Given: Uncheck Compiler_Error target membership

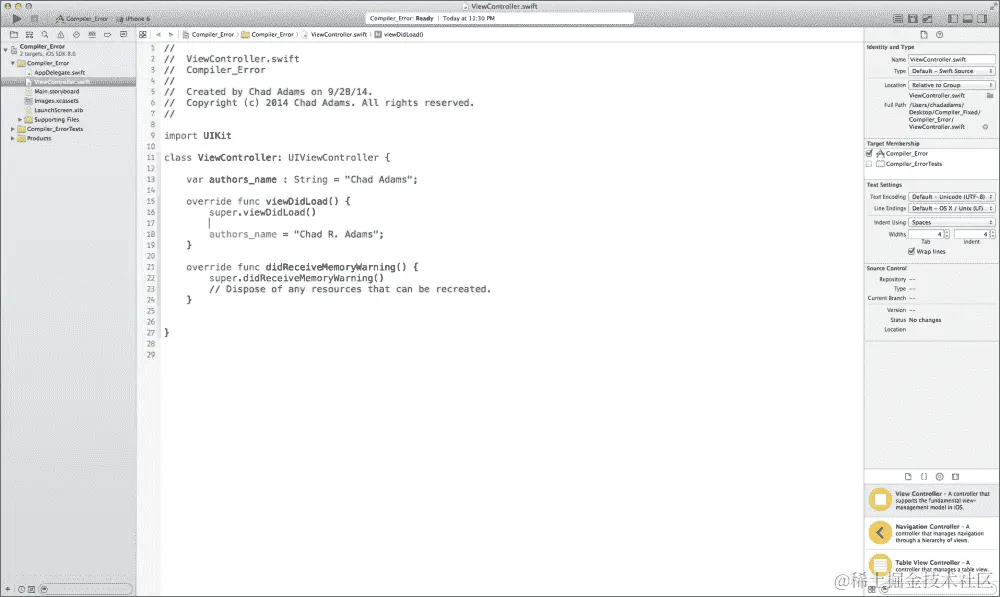Looking at the screenshot, I should point(869,154).
